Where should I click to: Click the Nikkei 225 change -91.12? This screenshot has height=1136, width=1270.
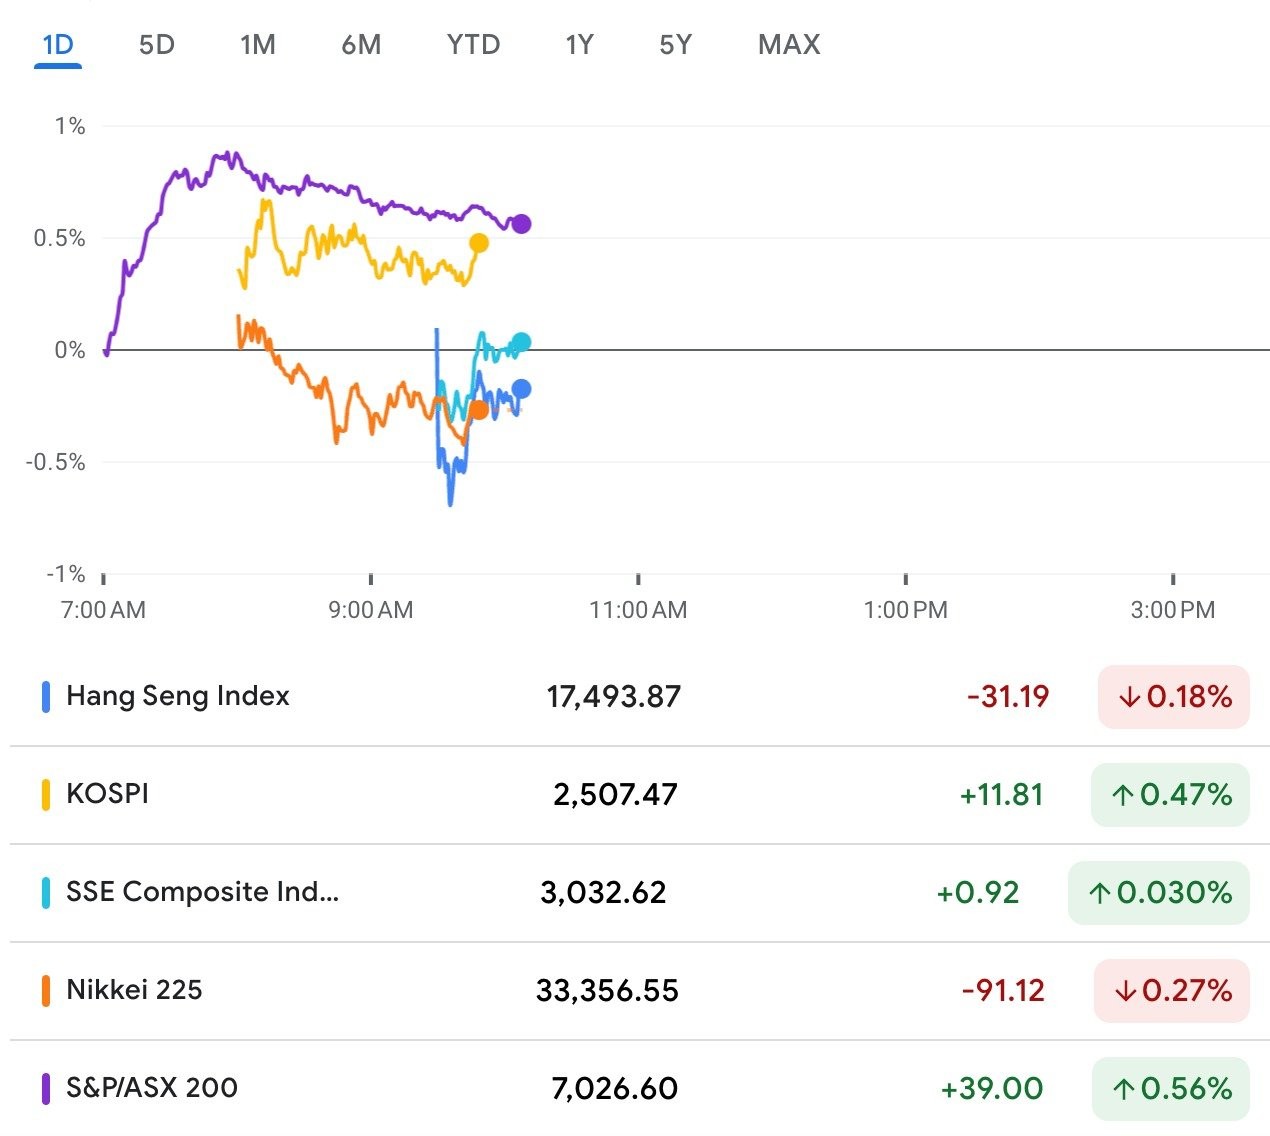pos(1003,990)
